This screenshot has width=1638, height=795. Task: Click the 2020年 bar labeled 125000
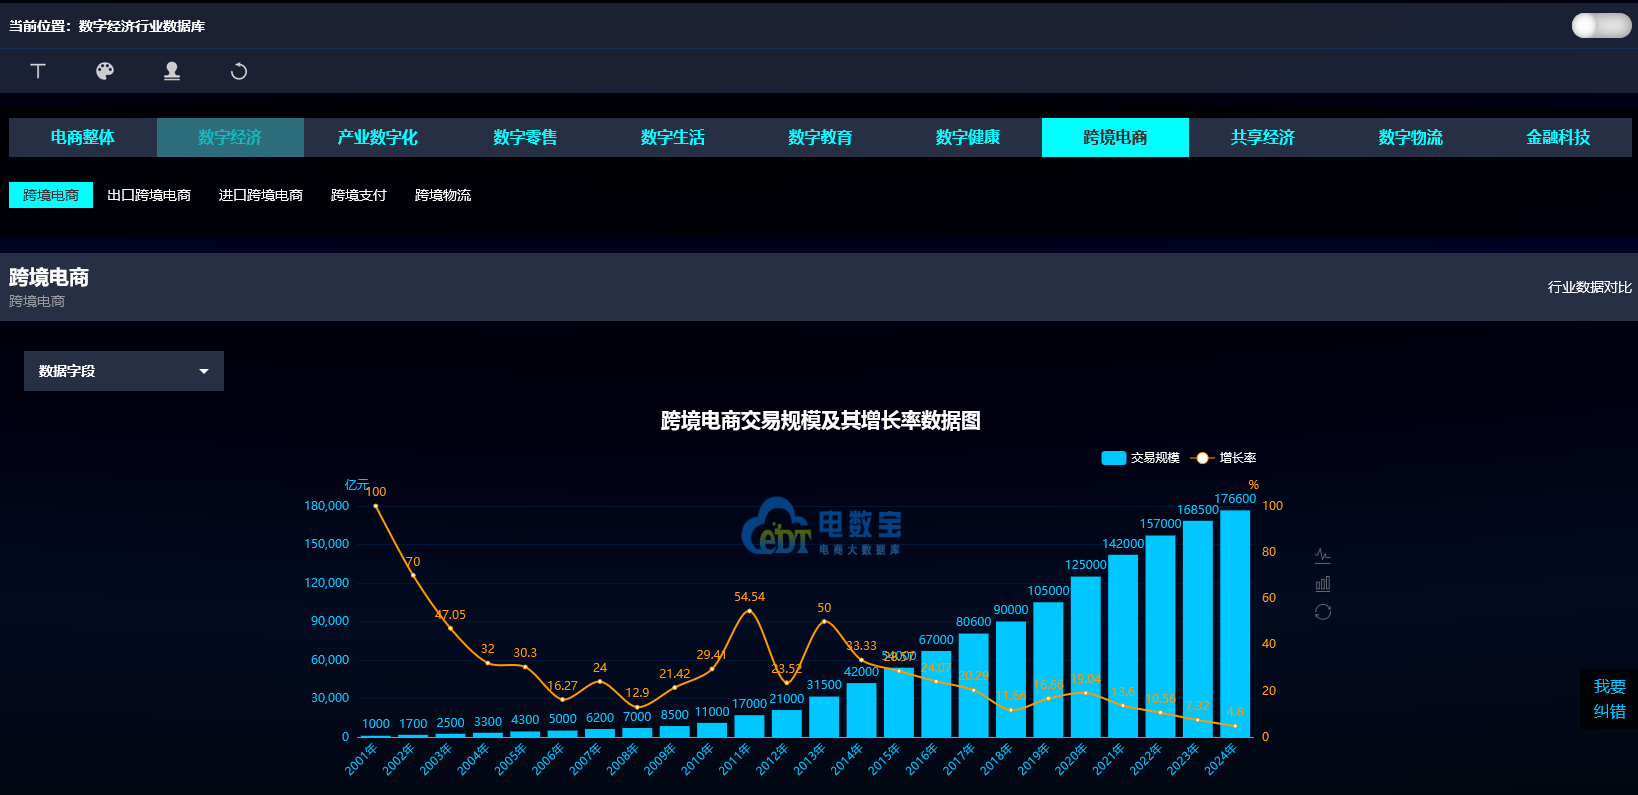click(1086, 657)
